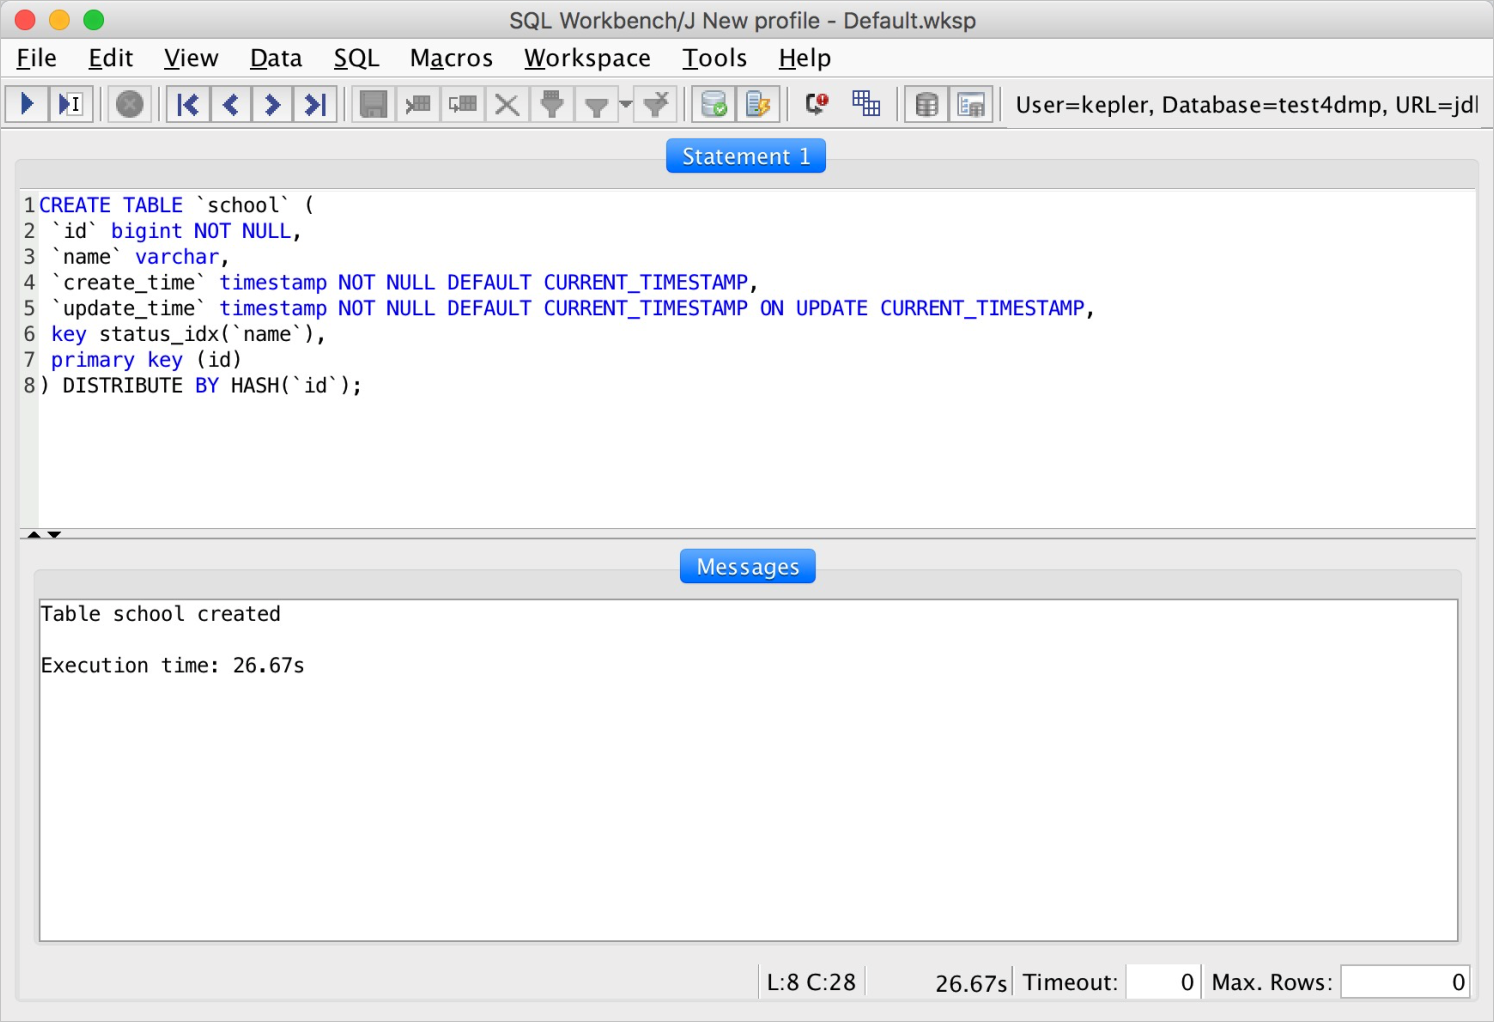The width and height of the screenshot is (1494, 1022).
Task: Open the object info panel icon
Action: point(971,104)
